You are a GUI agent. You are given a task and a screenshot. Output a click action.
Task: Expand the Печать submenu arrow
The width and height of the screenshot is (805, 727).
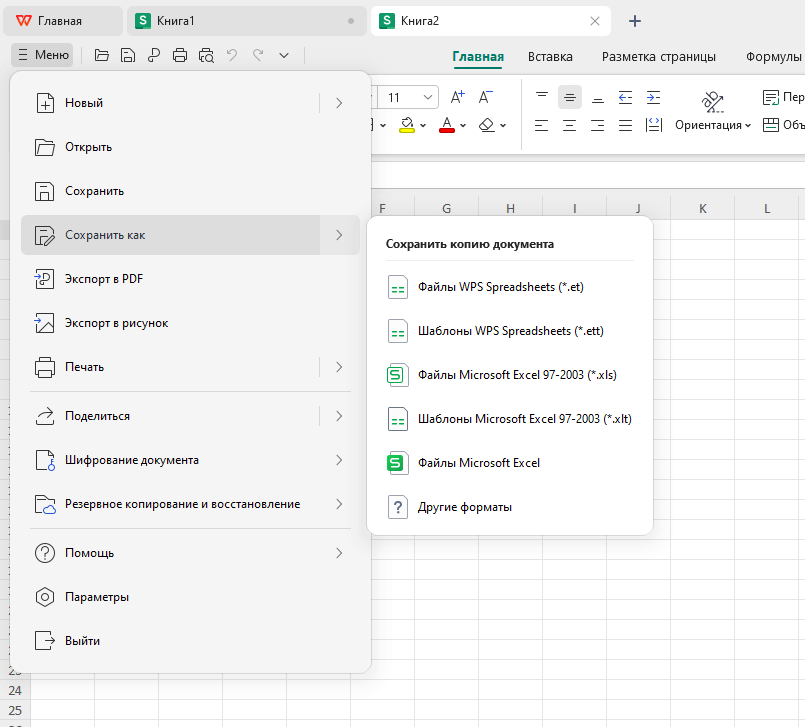tap(339, 367)
